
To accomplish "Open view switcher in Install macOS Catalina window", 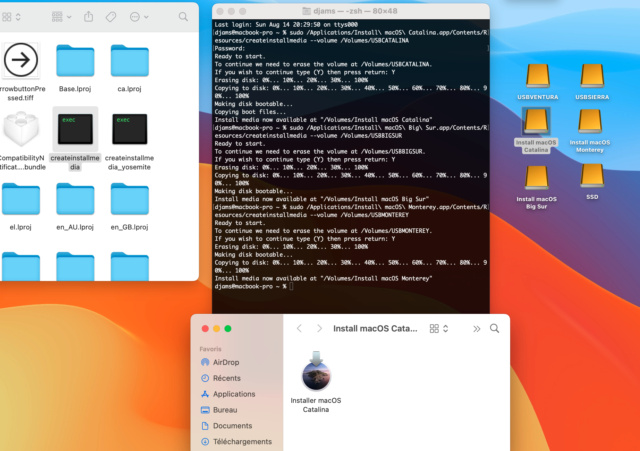I will pyautogui.click(x=439, y=329).
